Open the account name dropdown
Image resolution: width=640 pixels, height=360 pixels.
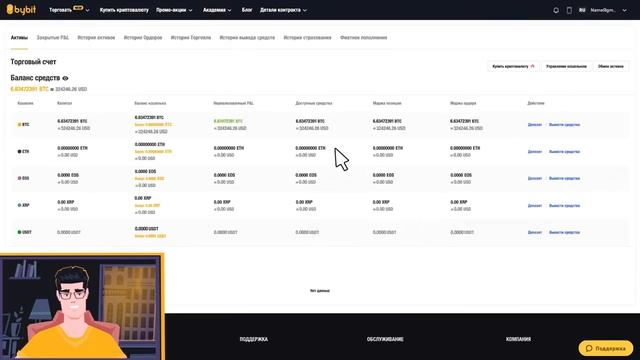tap(608, 10)
